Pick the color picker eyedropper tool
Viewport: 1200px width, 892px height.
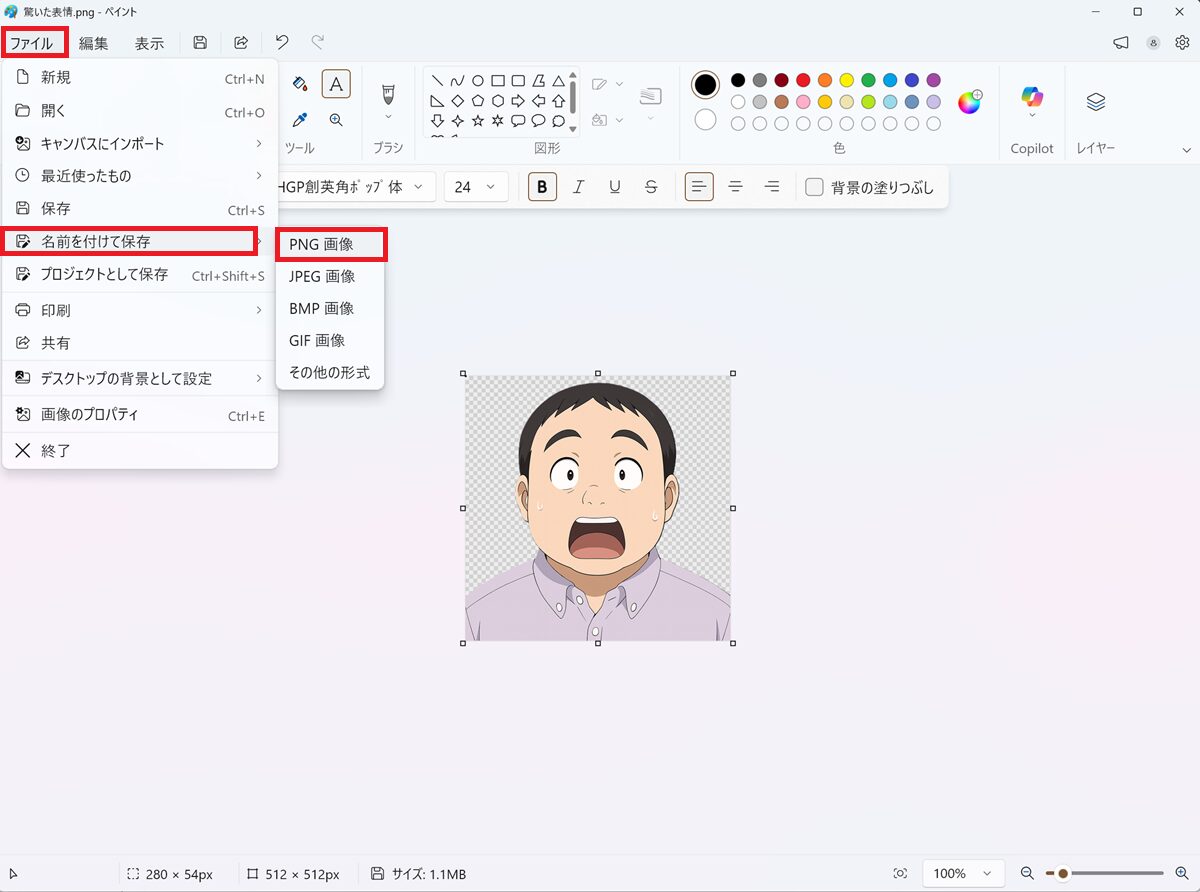coord(299,120)
